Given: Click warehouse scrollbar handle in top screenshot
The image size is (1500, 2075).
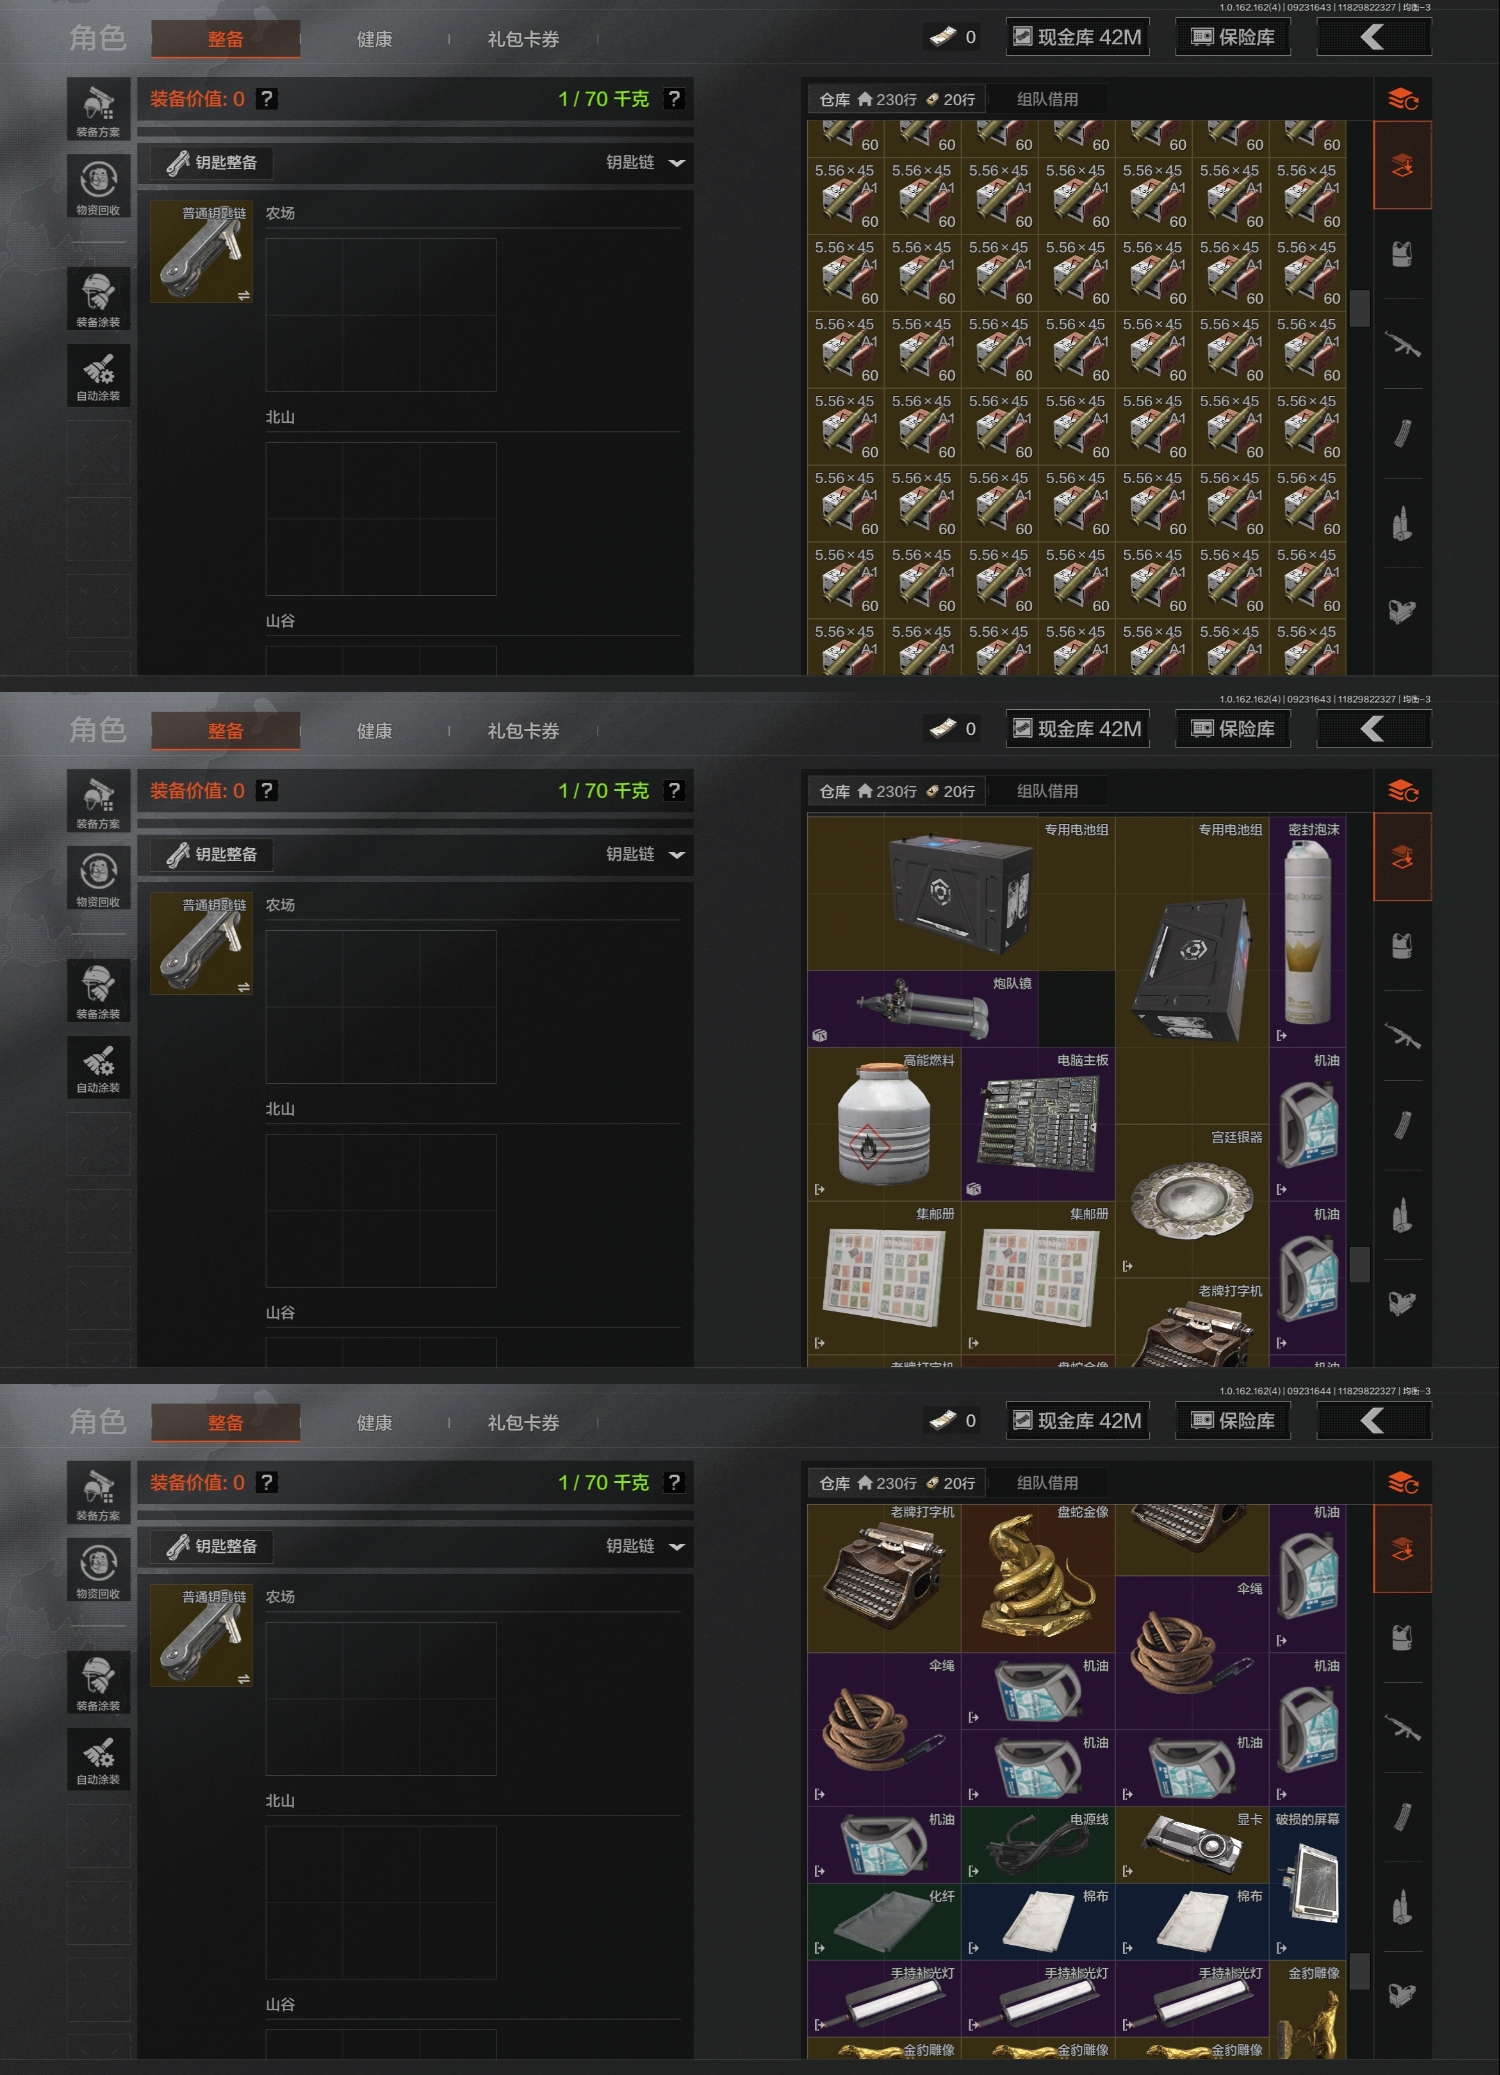Looking at the screenshot, I should click(x=1359, y=308).
